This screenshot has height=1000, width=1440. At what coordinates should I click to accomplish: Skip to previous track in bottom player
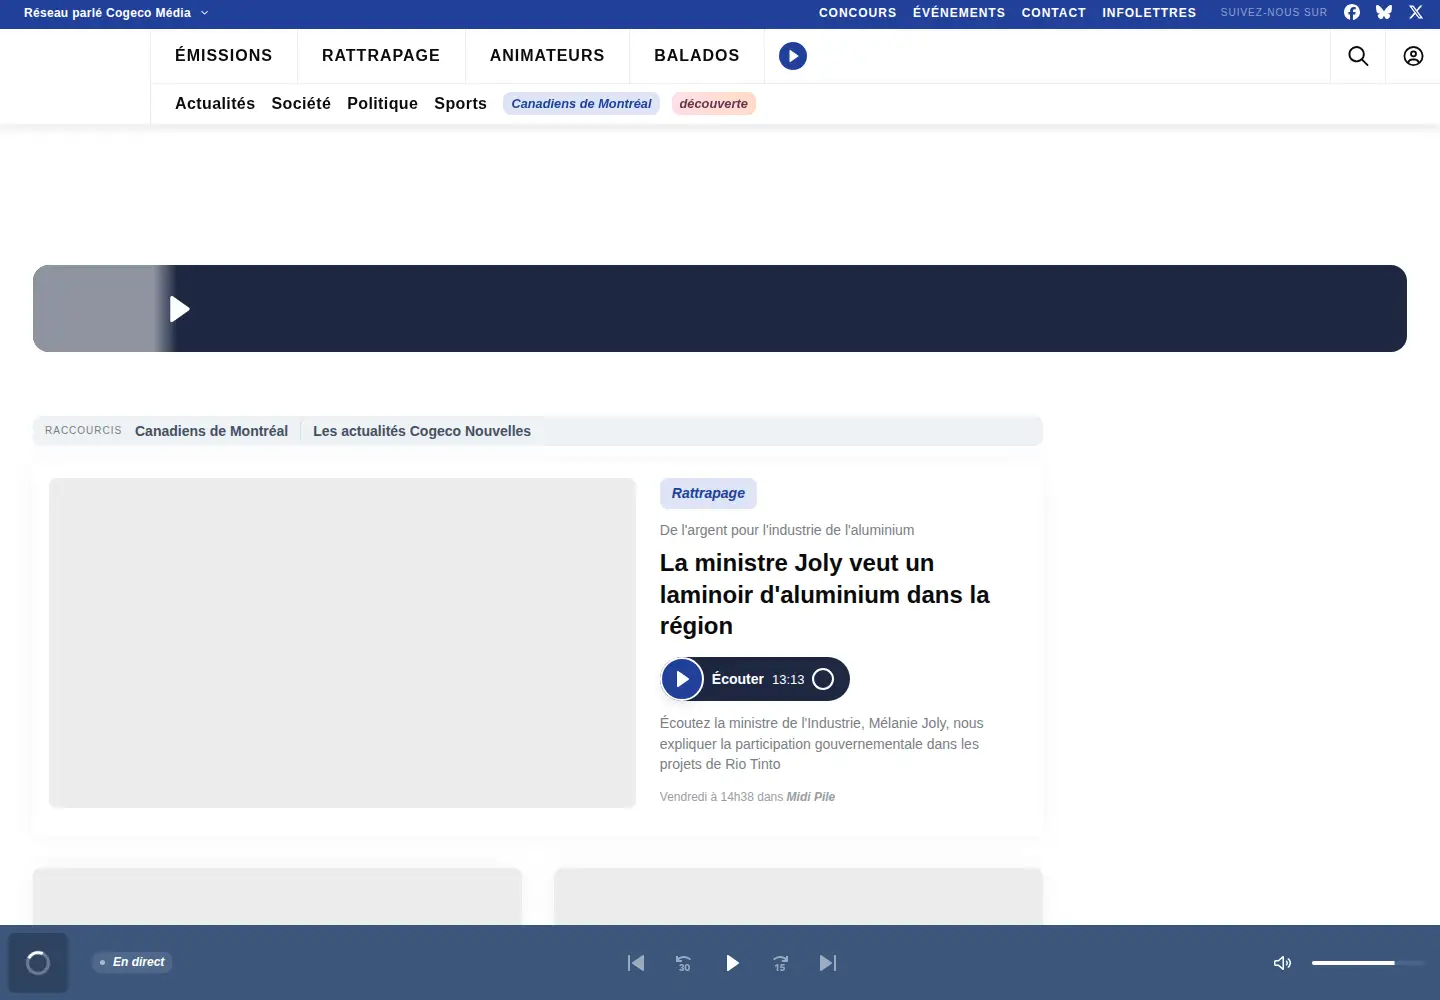(636, 963)
